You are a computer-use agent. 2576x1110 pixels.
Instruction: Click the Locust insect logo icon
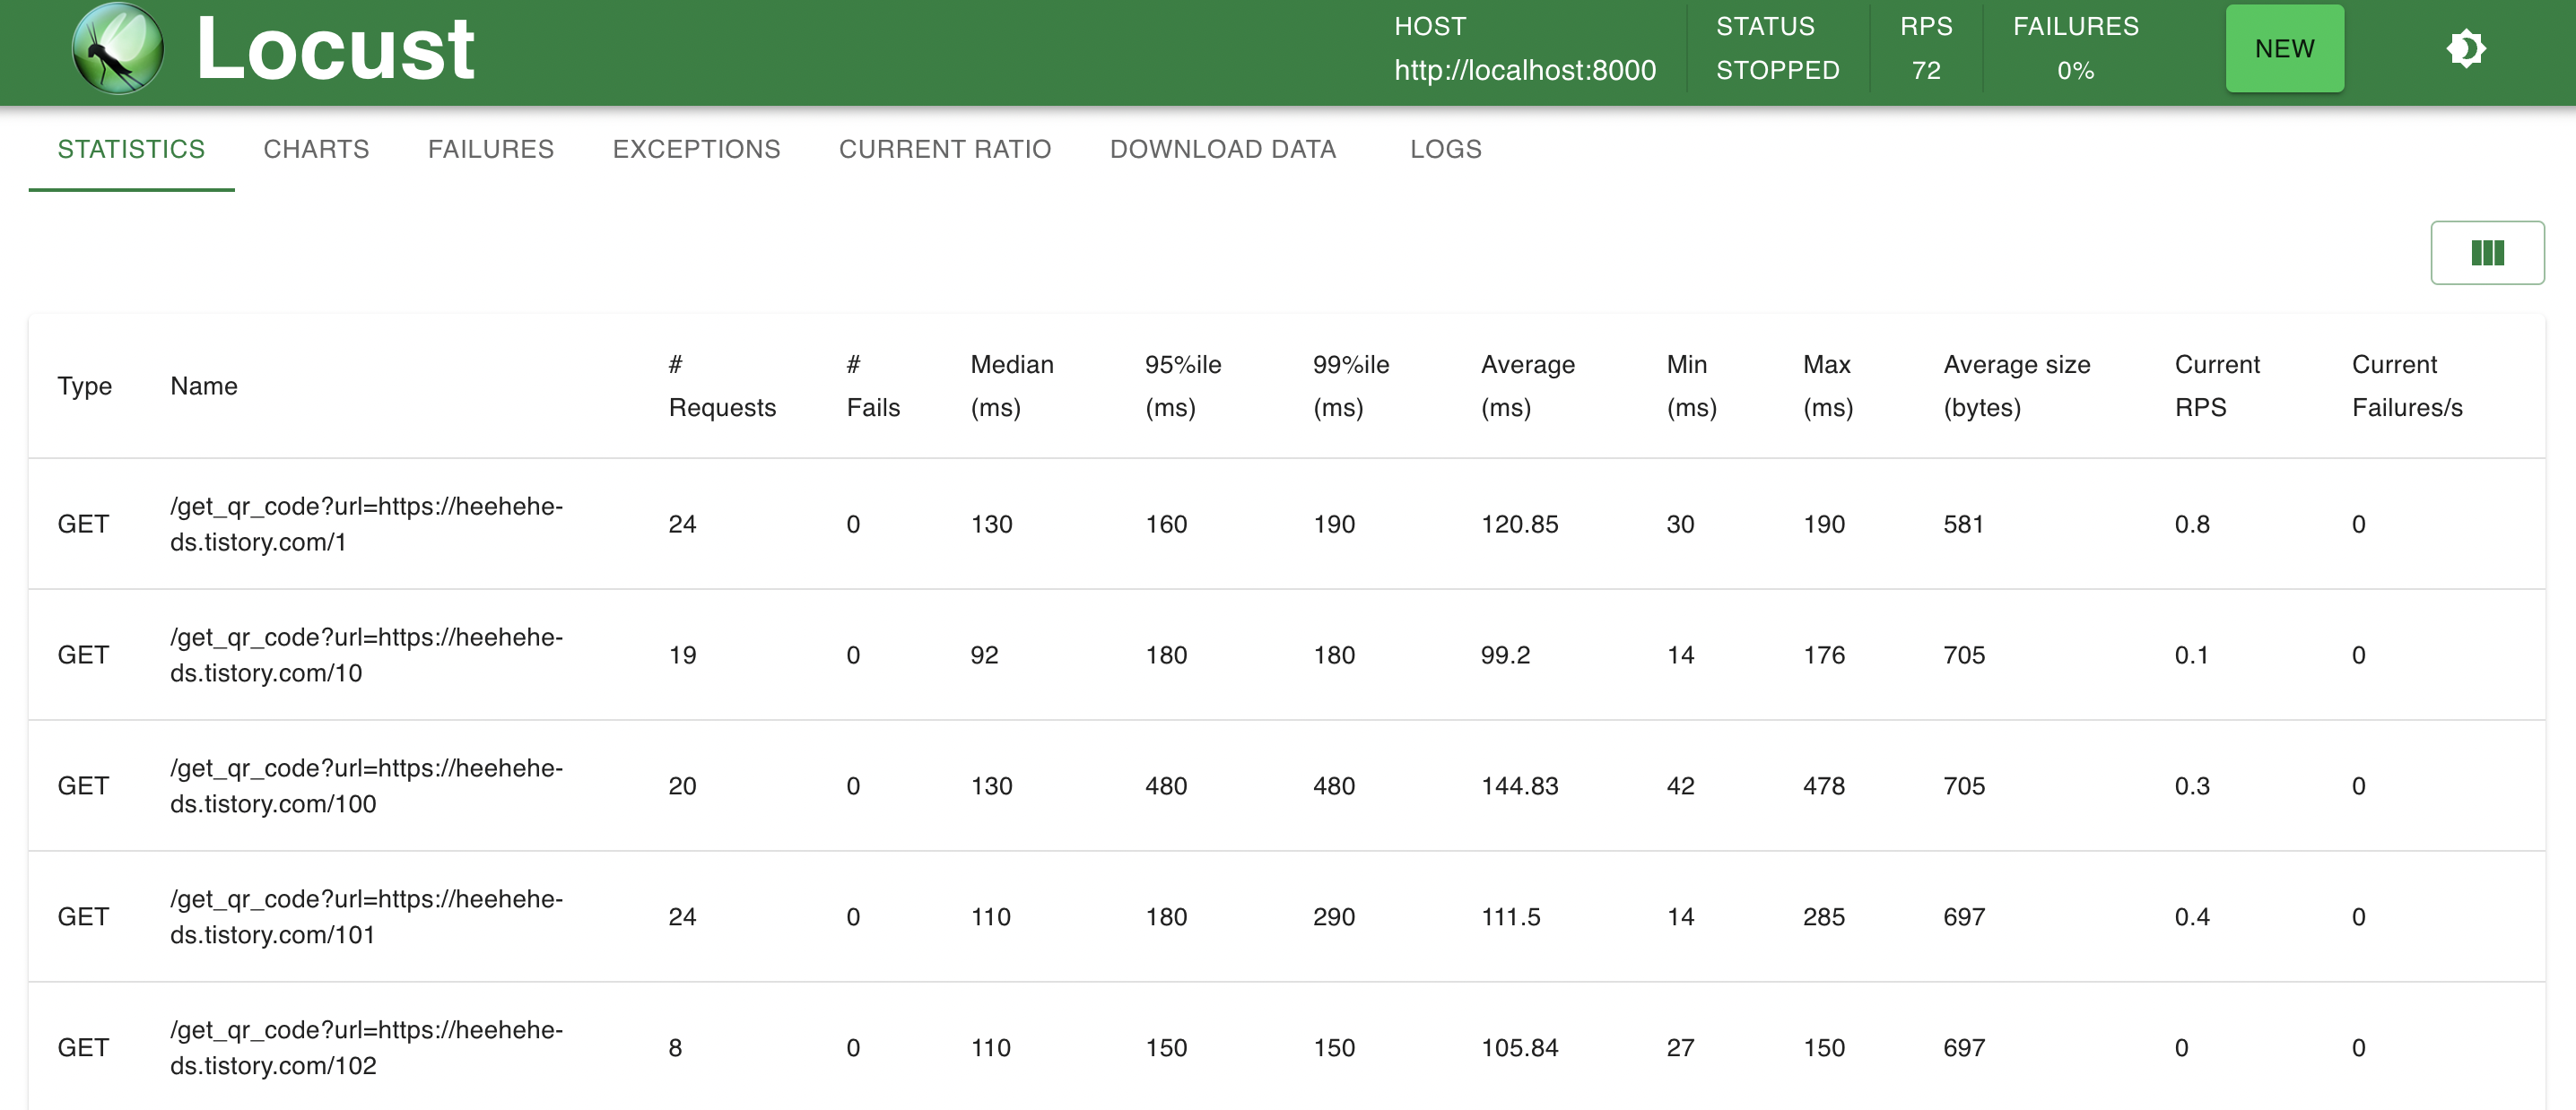point(117,49)
